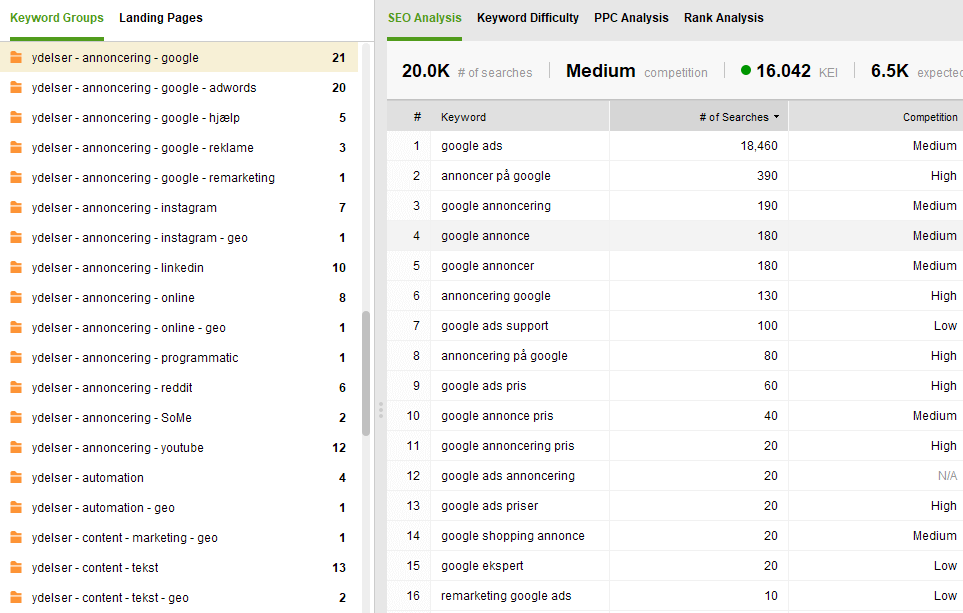Click folder icon beside ydelser - annoncering - linkedin

tap(16, 268)
